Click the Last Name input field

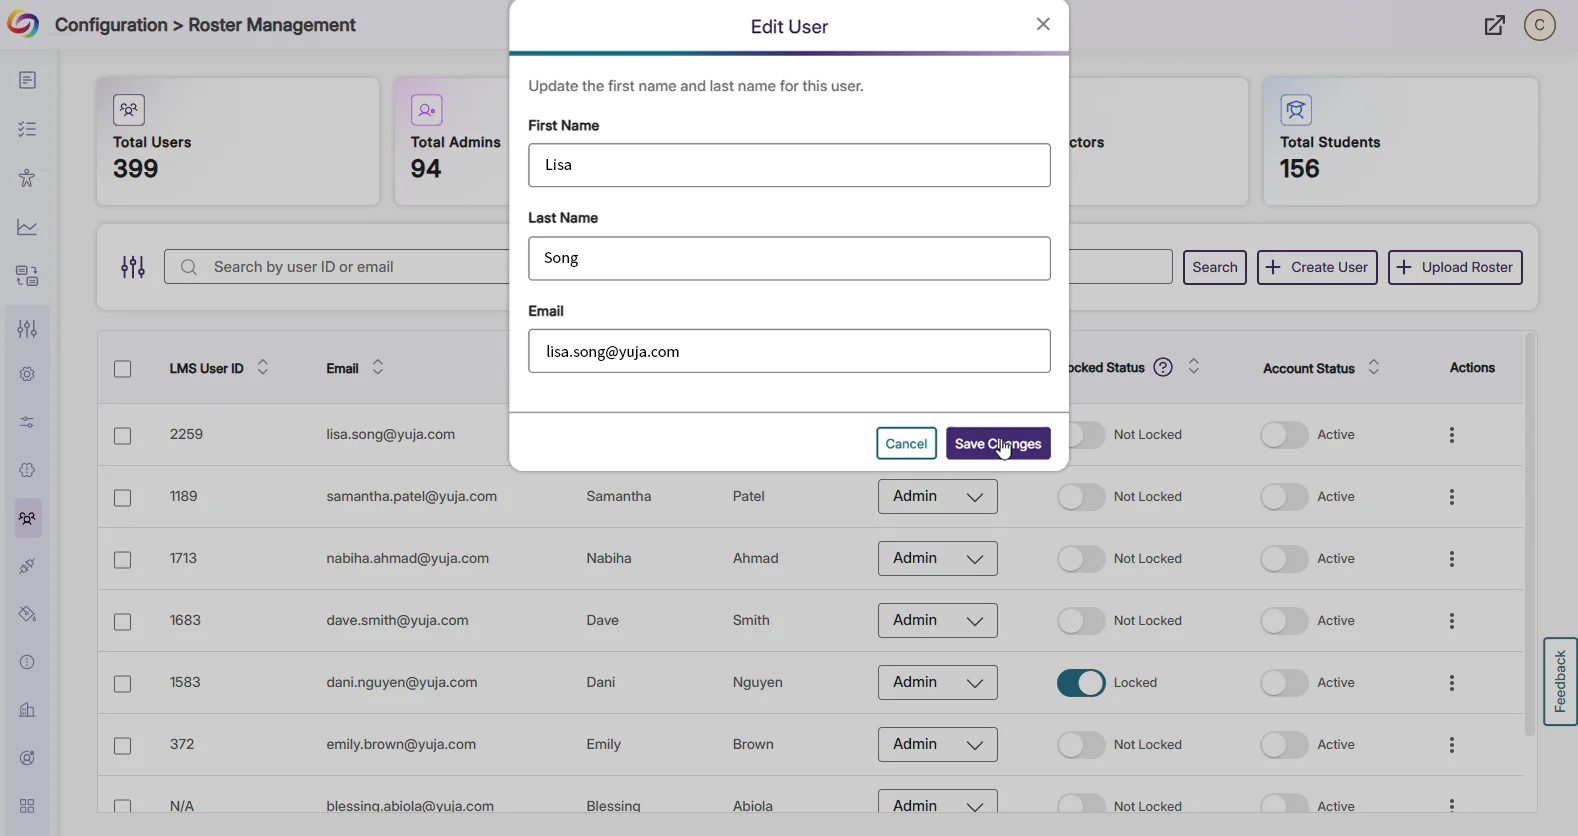[x=789, y=259]
